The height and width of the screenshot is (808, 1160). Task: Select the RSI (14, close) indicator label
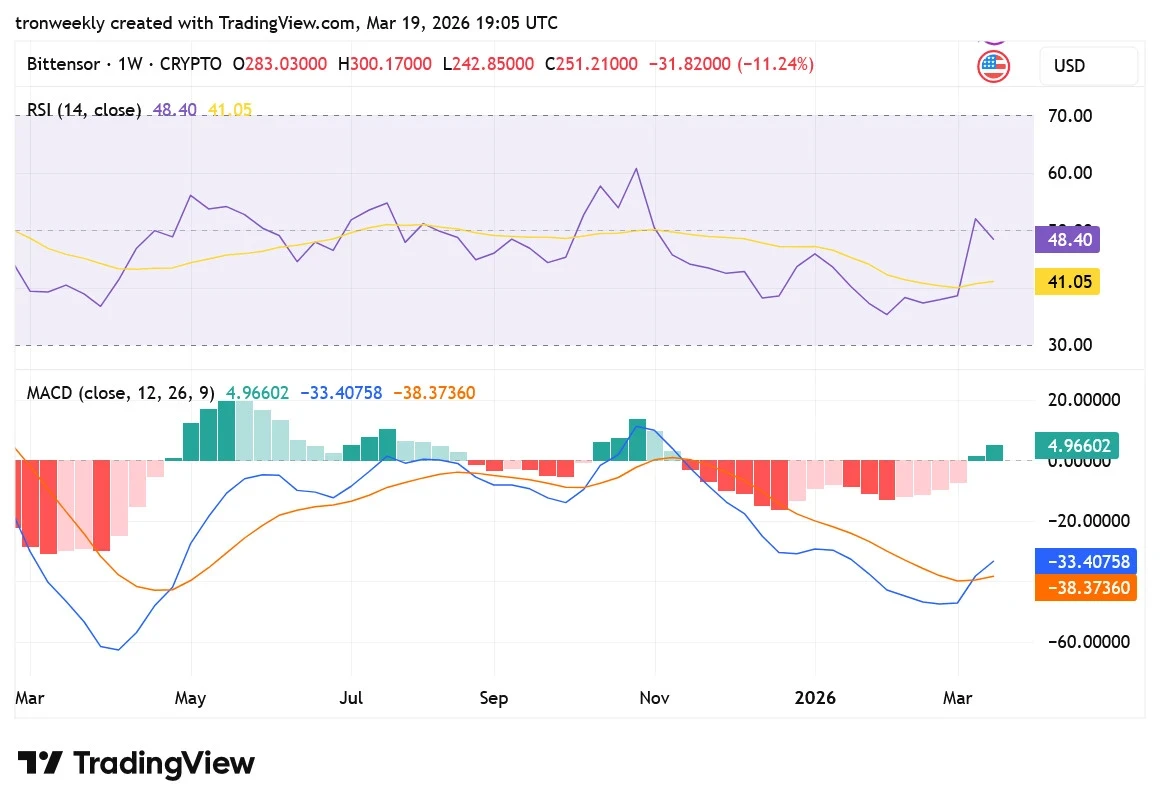pyautogui.click(x=83, y=110)
